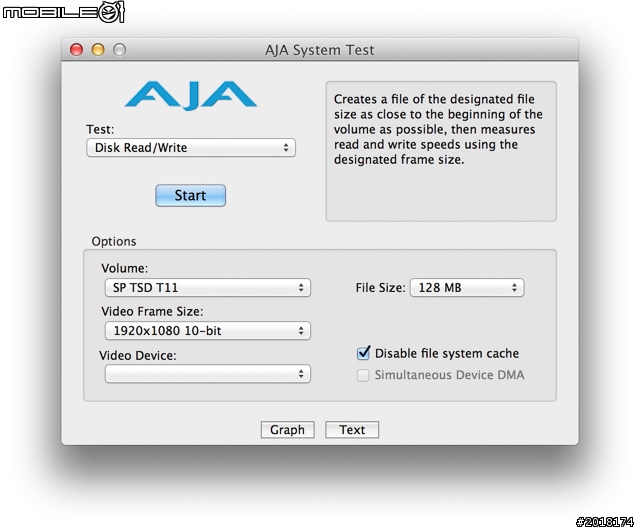Click the gray zoom window button
640x530 pixels.
120,49
